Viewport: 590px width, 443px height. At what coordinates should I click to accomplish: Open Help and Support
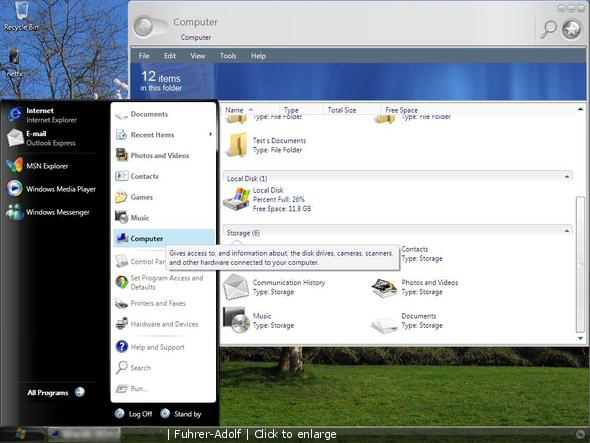pos(164,347)
